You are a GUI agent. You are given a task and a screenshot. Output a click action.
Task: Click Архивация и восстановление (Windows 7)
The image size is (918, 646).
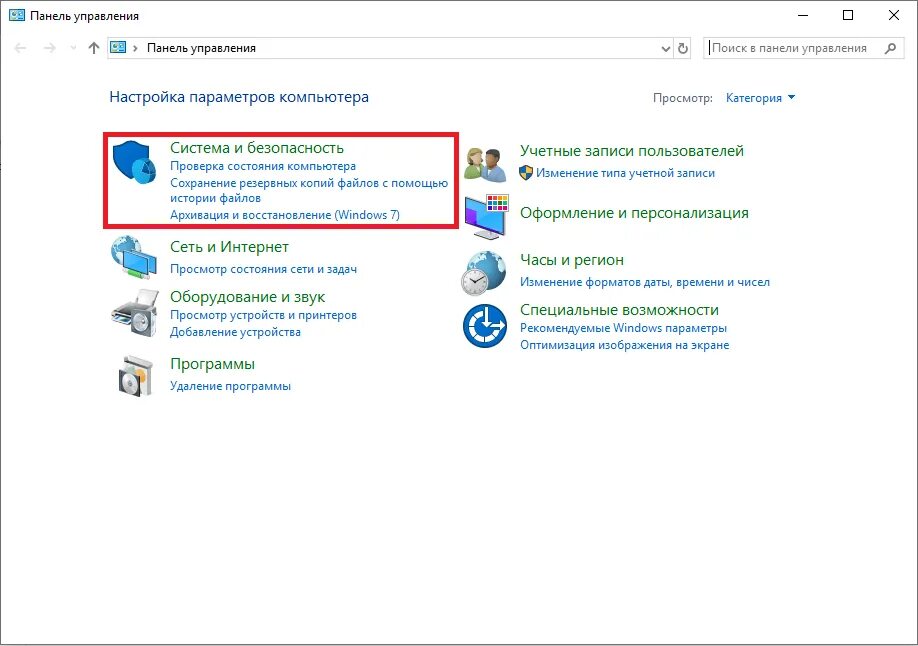pyautogui.click(x=285, y=215)
